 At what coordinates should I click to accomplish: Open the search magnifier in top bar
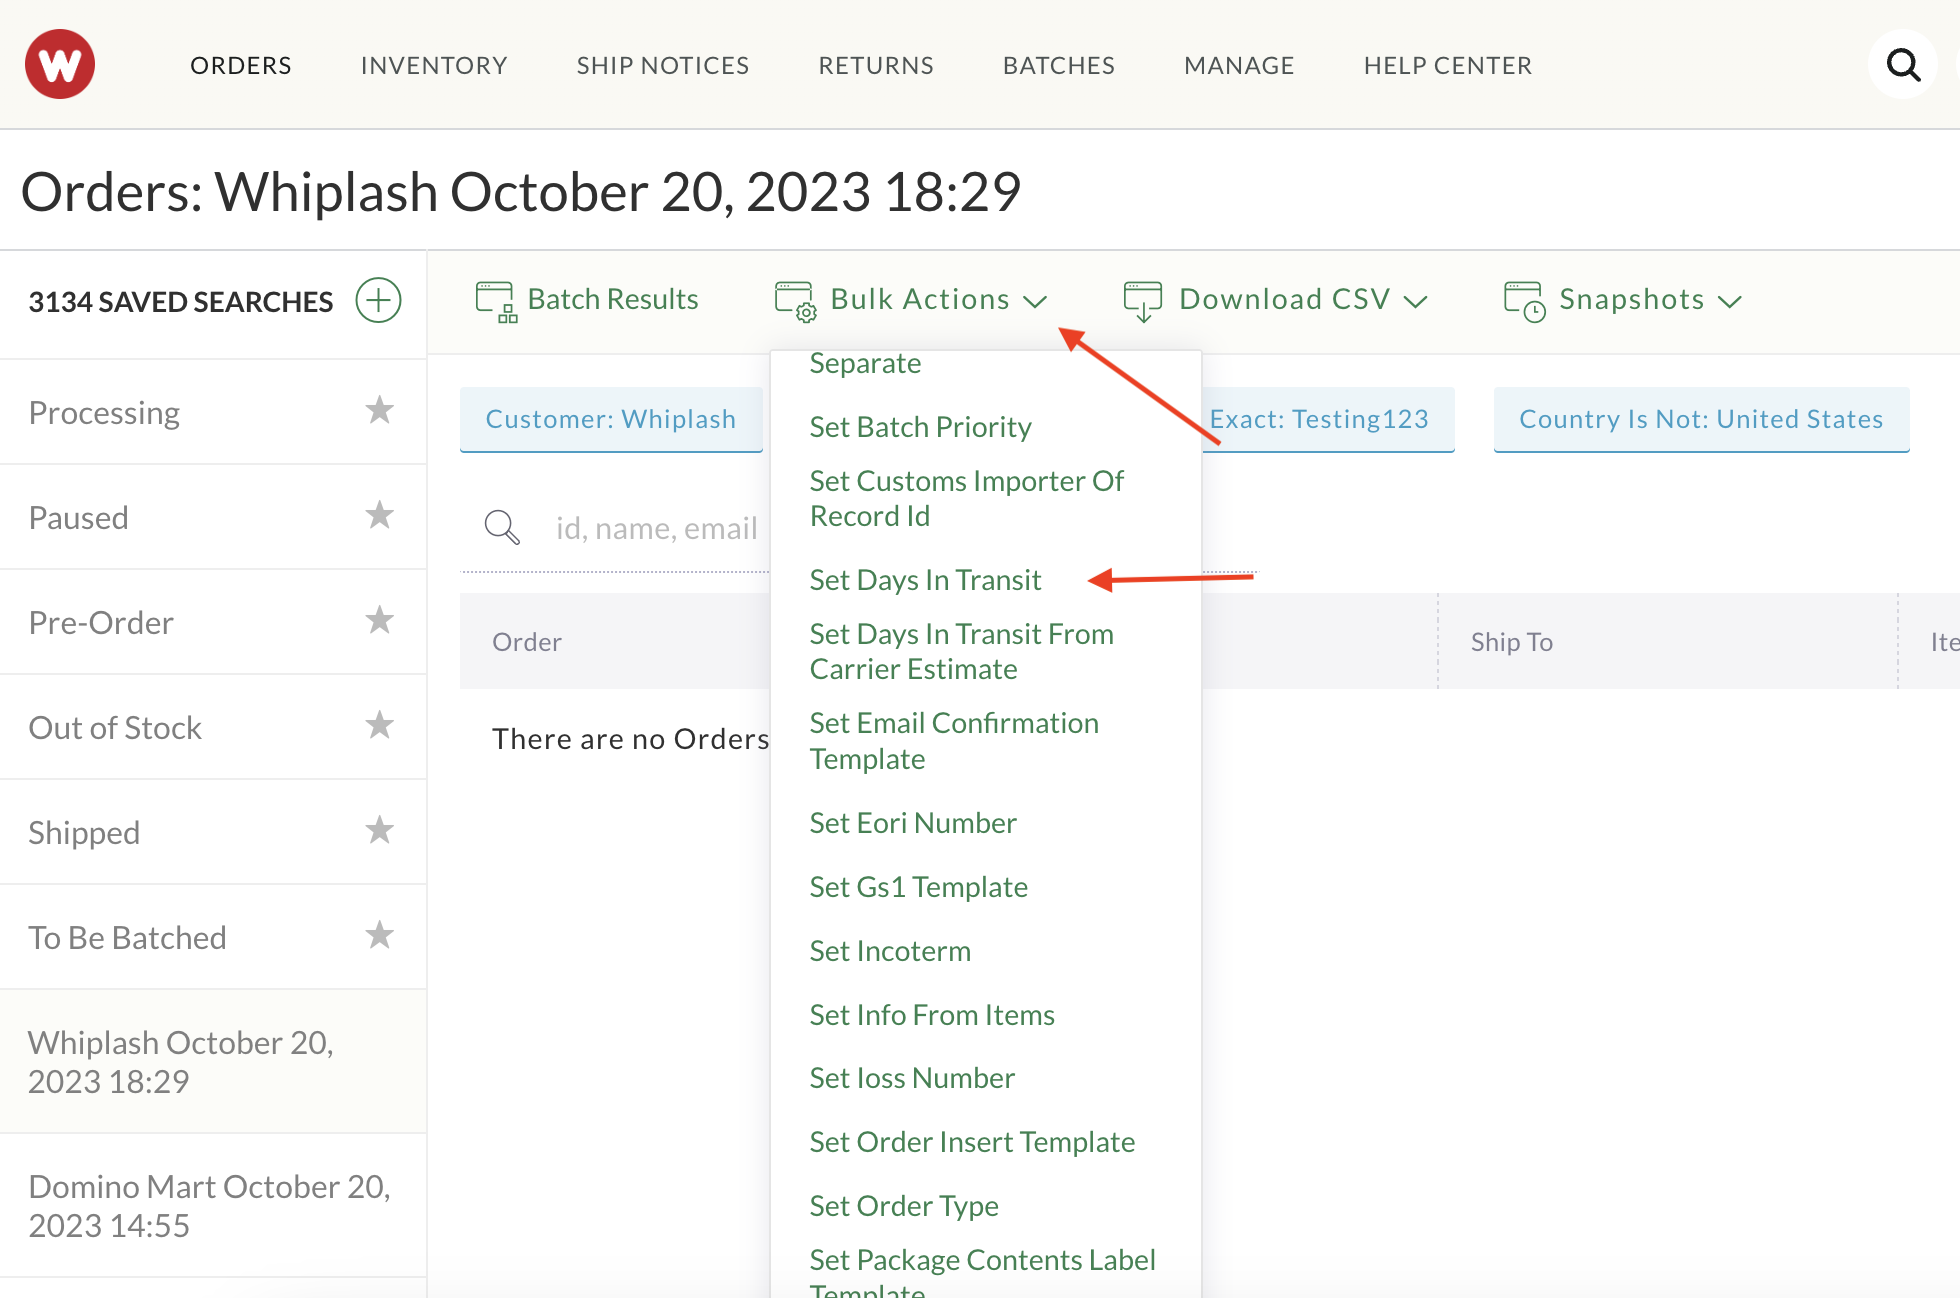click(1903, 65)
